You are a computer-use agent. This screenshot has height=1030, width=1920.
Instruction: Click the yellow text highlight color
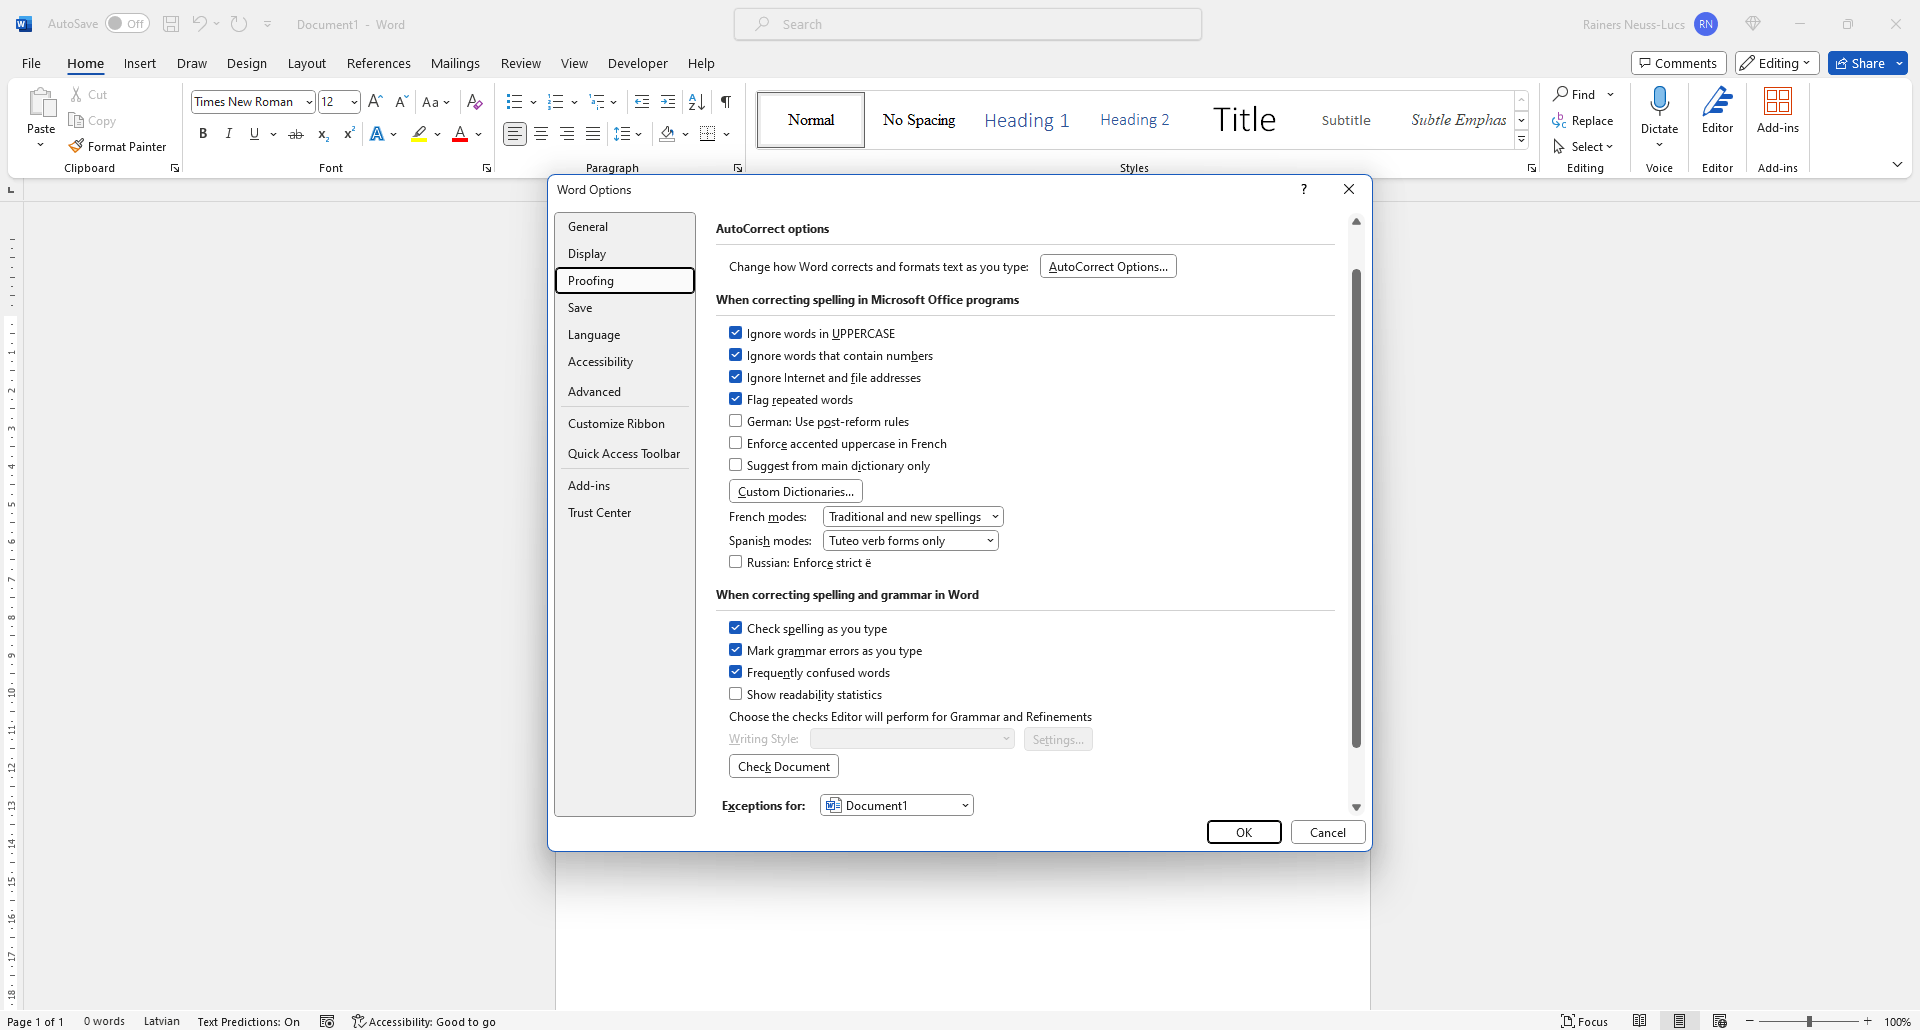pos(419,134)
